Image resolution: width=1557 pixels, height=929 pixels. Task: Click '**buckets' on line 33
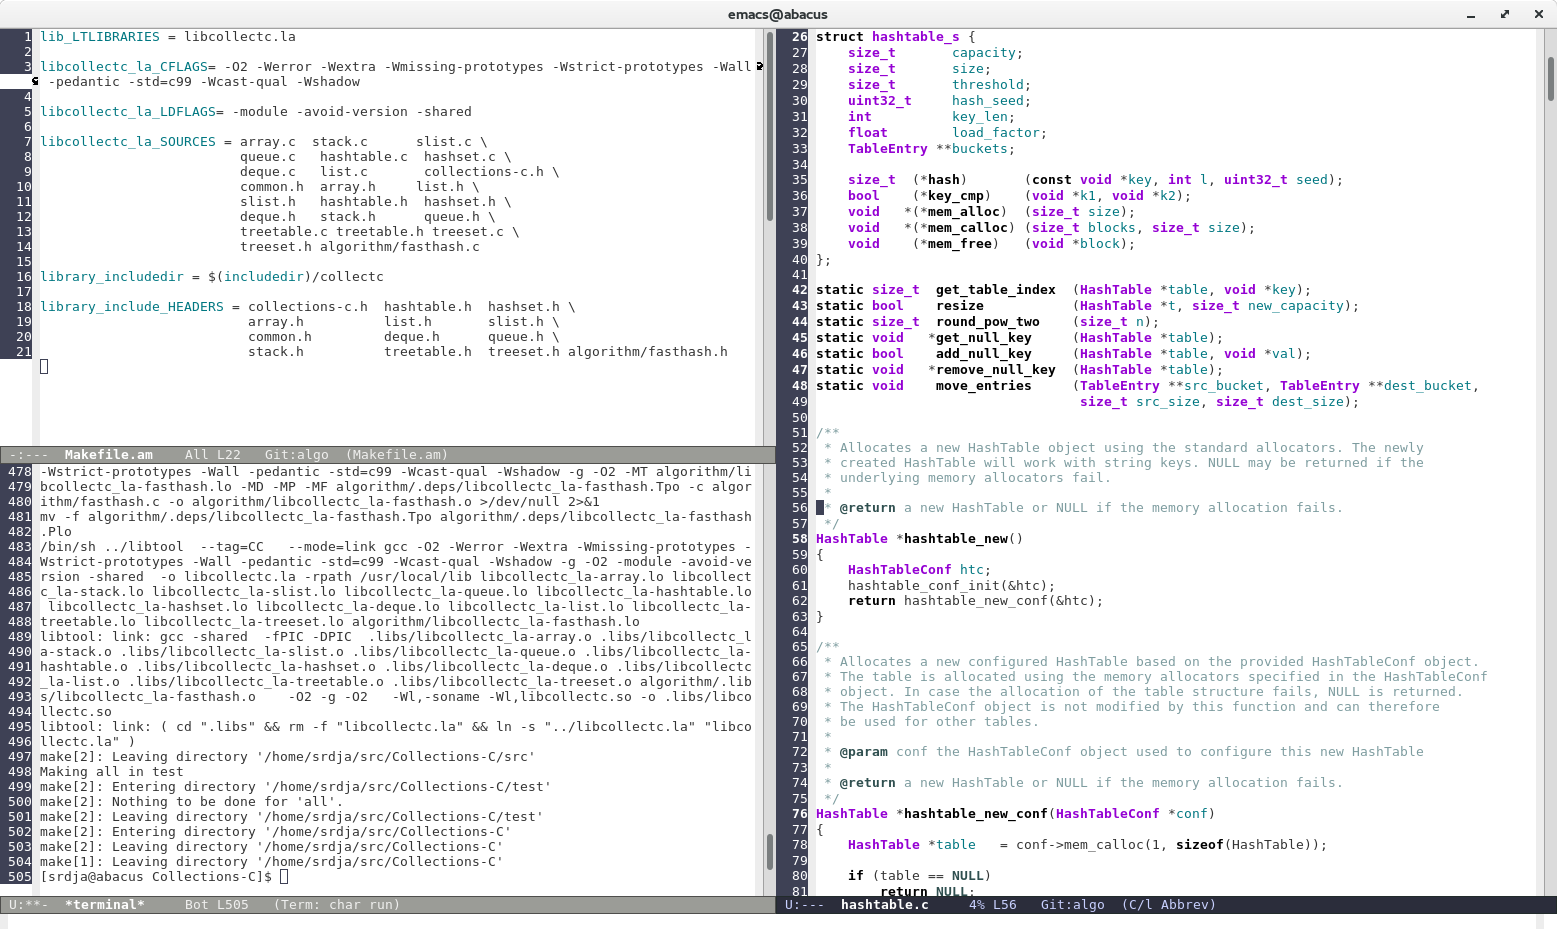click(x=972, y=148)
